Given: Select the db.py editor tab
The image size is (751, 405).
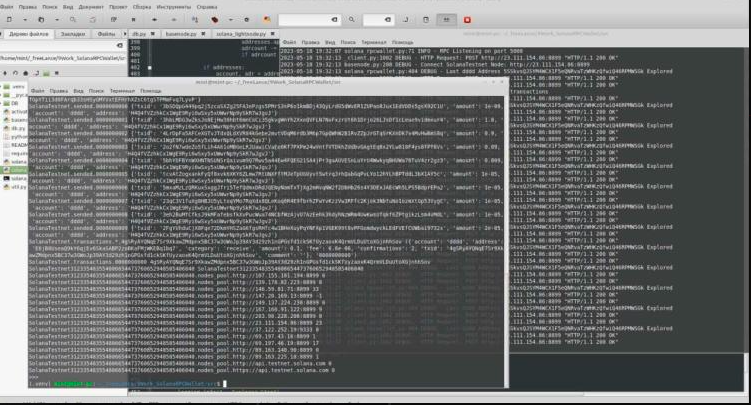Looking at the screenshot, I should pos(139,34).
